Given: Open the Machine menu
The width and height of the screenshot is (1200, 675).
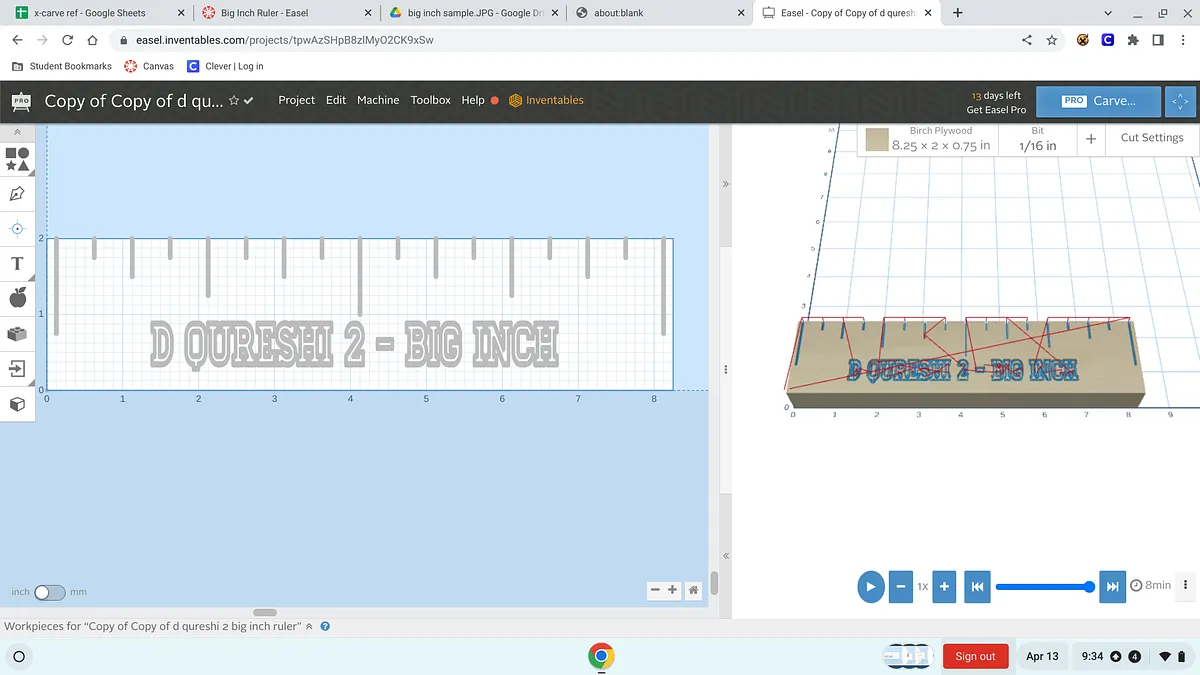Looking at the screenshot, I should point(378,100).
